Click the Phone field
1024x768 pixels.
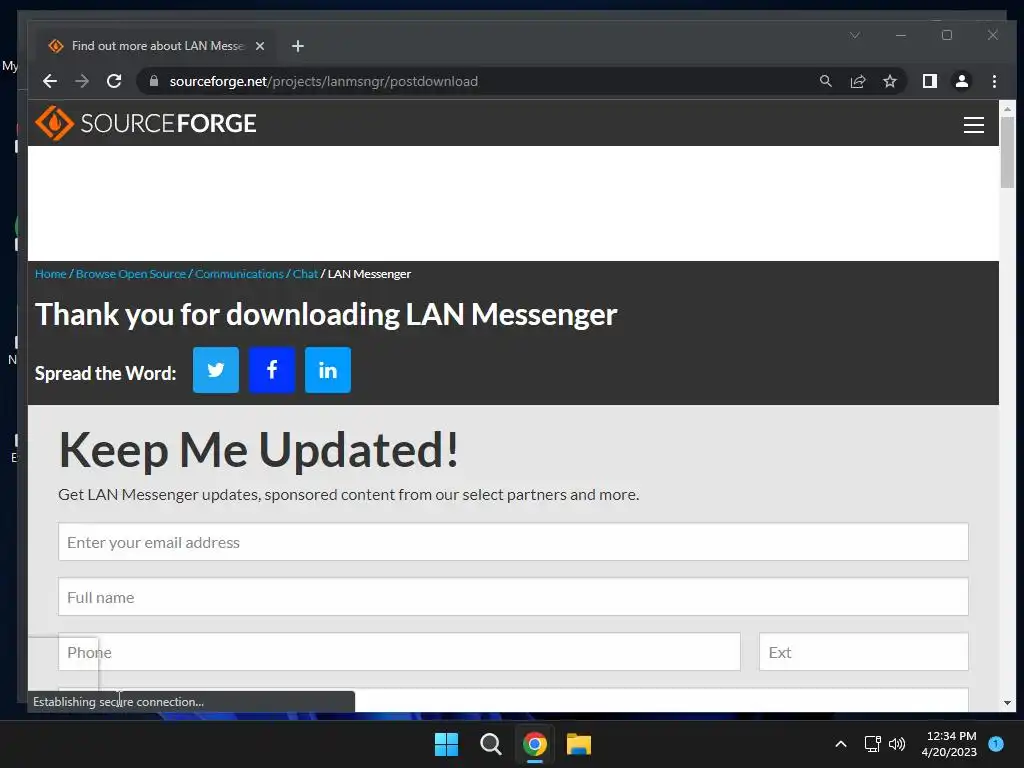click(x=399, y=652)
